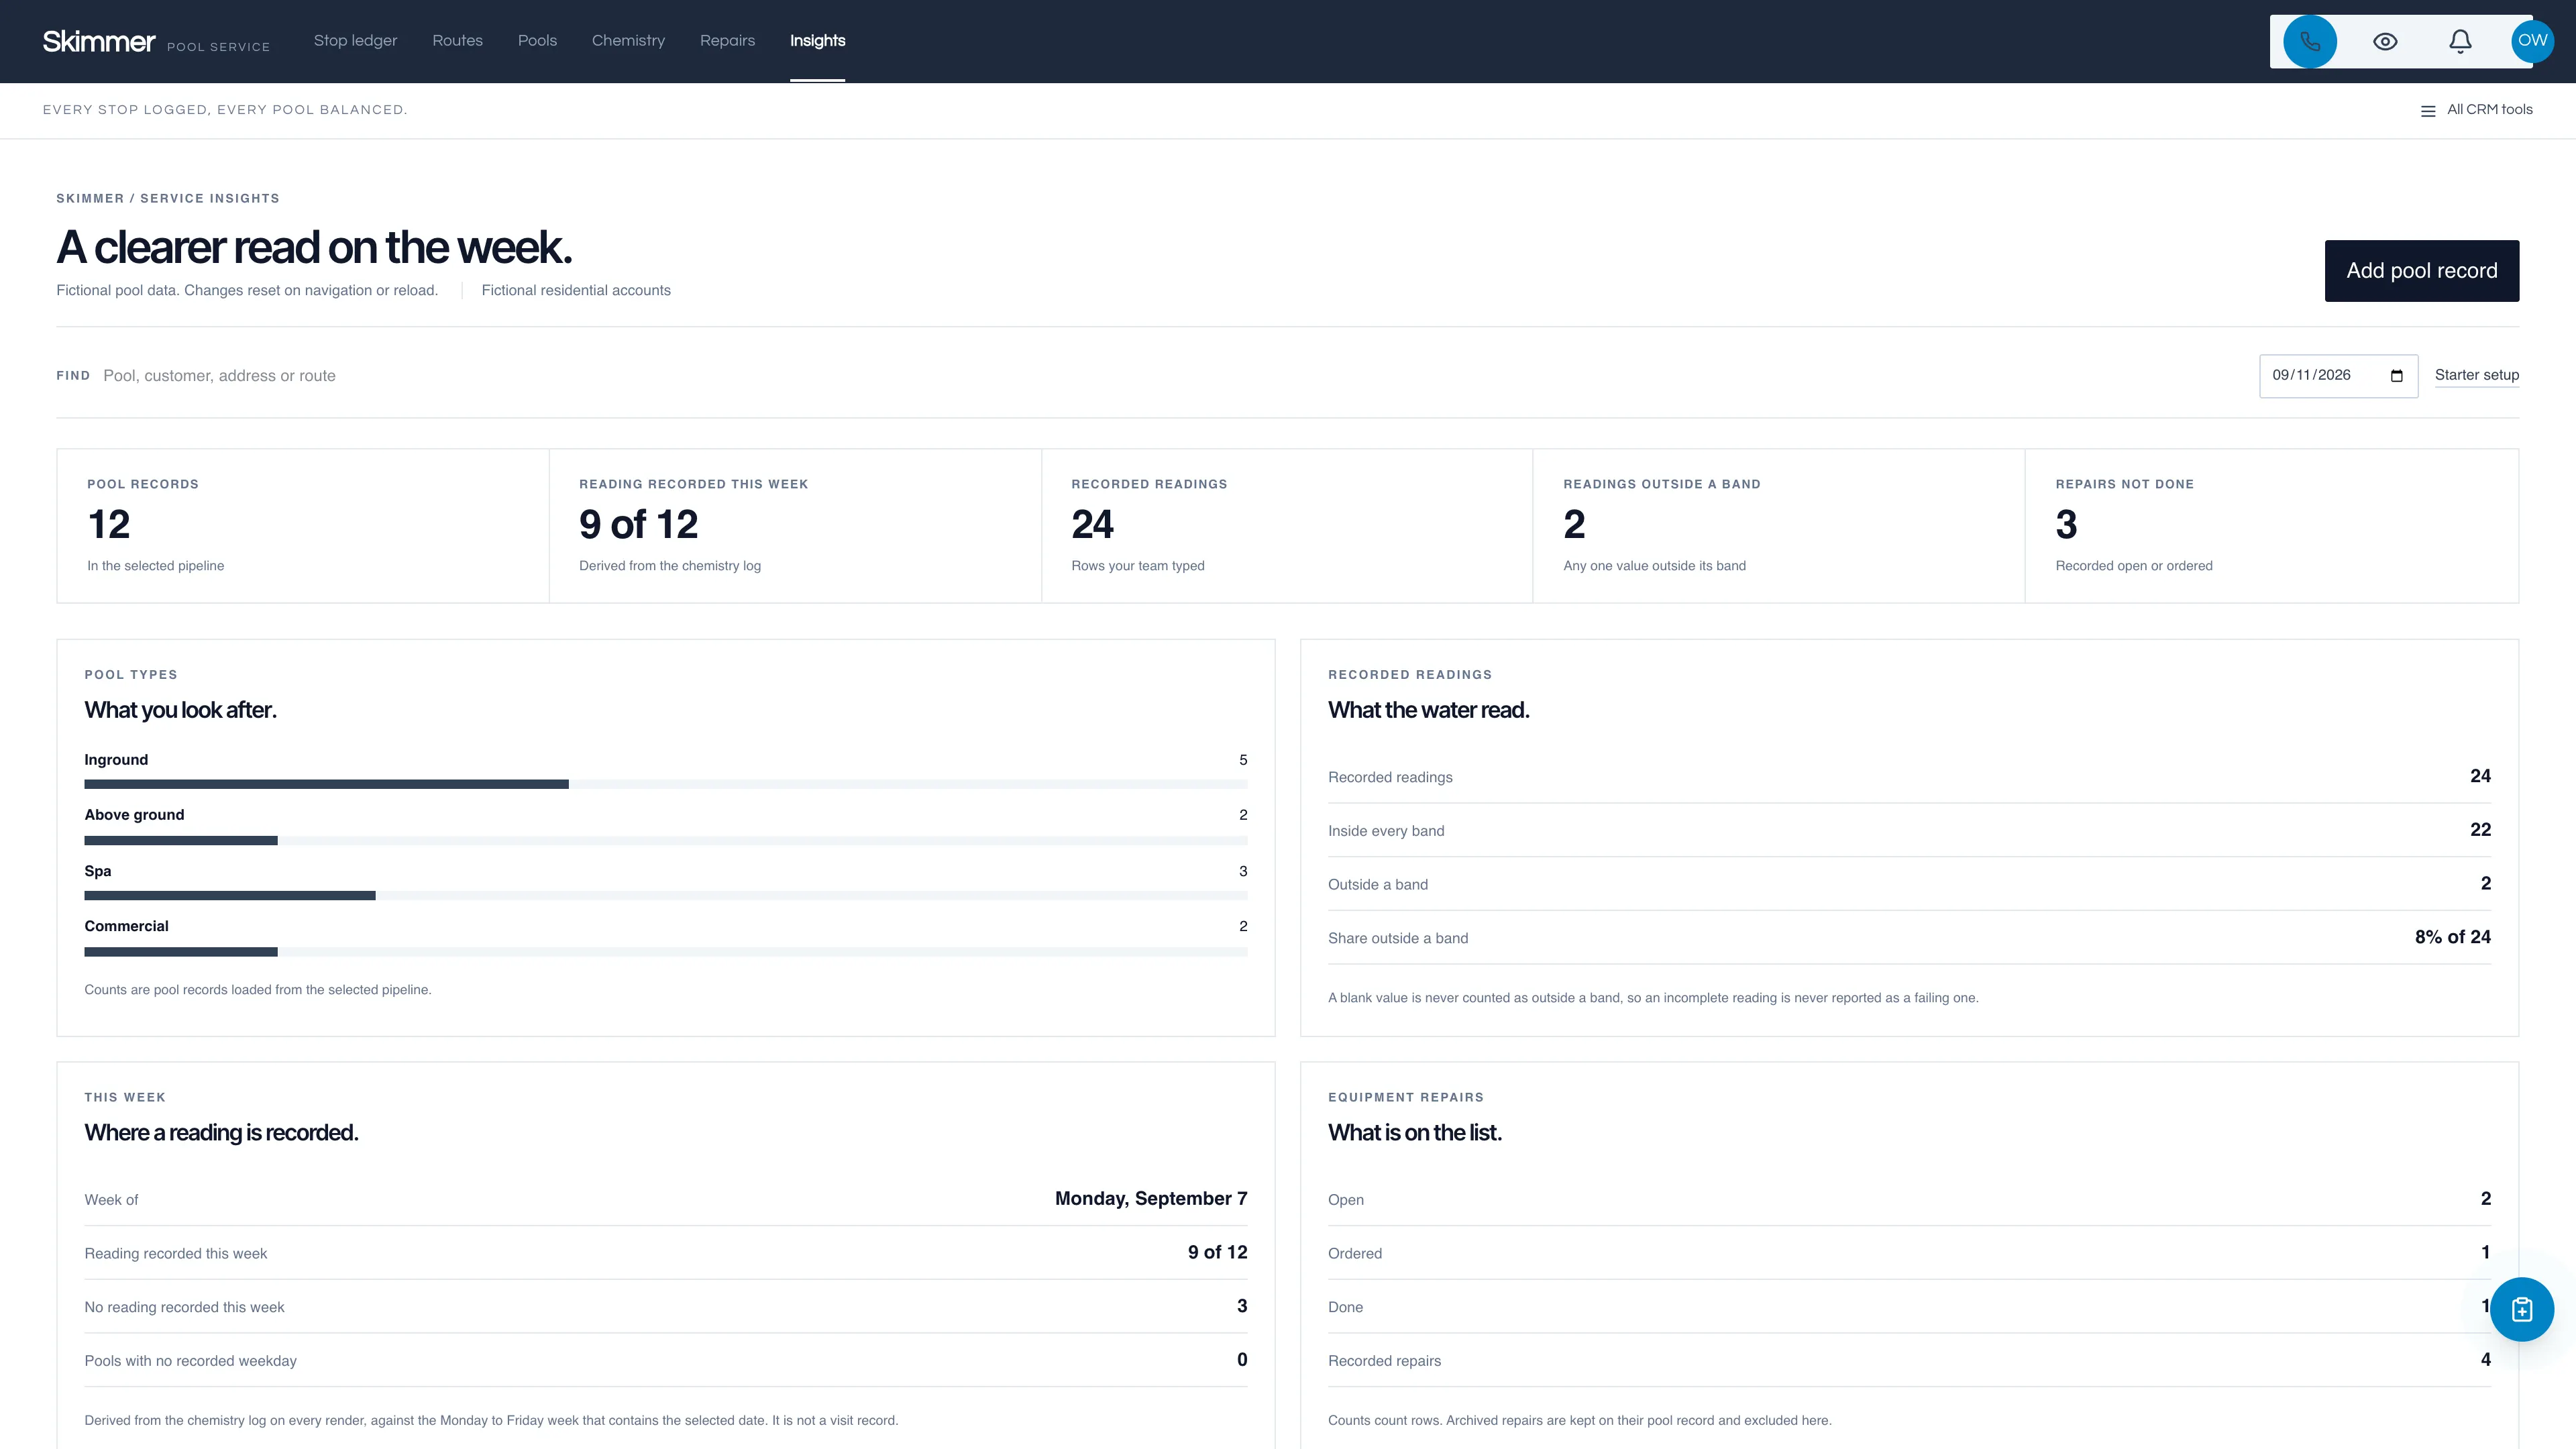Go to the Repairs tab
This screenshot has width=2576, height=1449.
coord(727,41)
